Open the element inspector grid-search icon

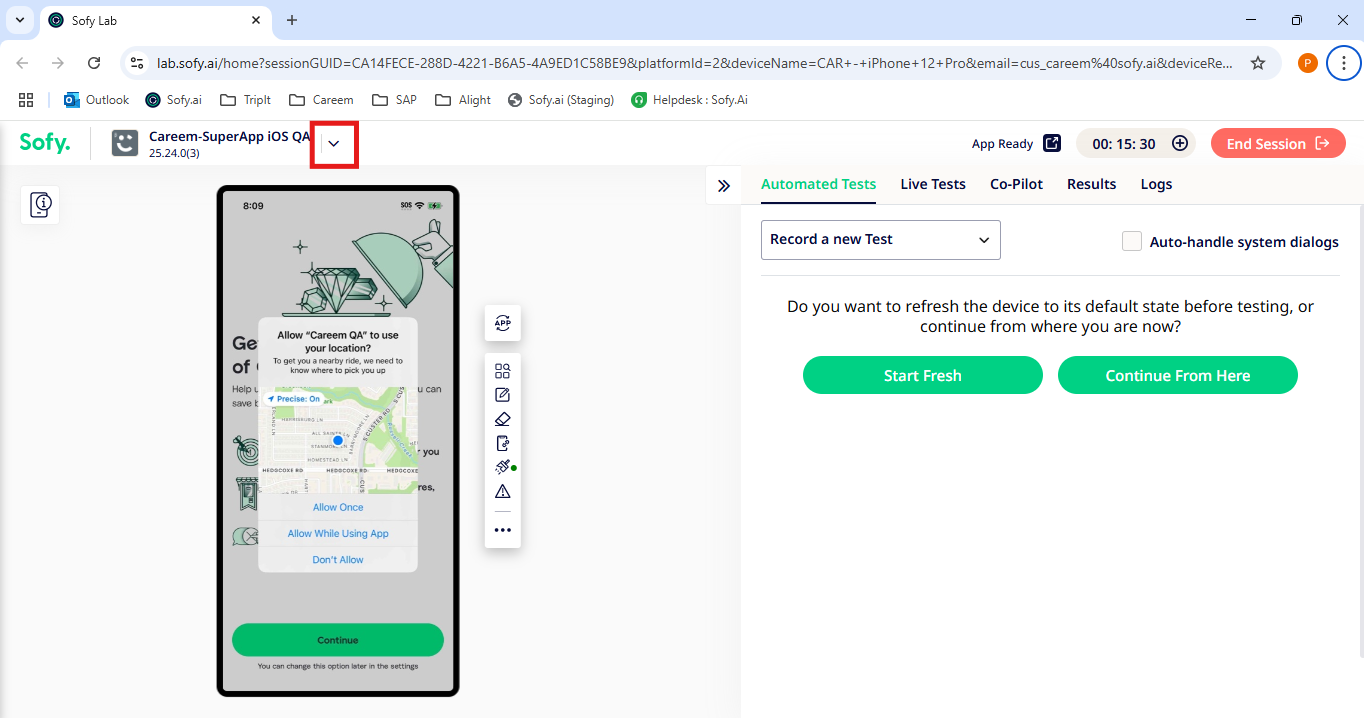pos(503,370)
